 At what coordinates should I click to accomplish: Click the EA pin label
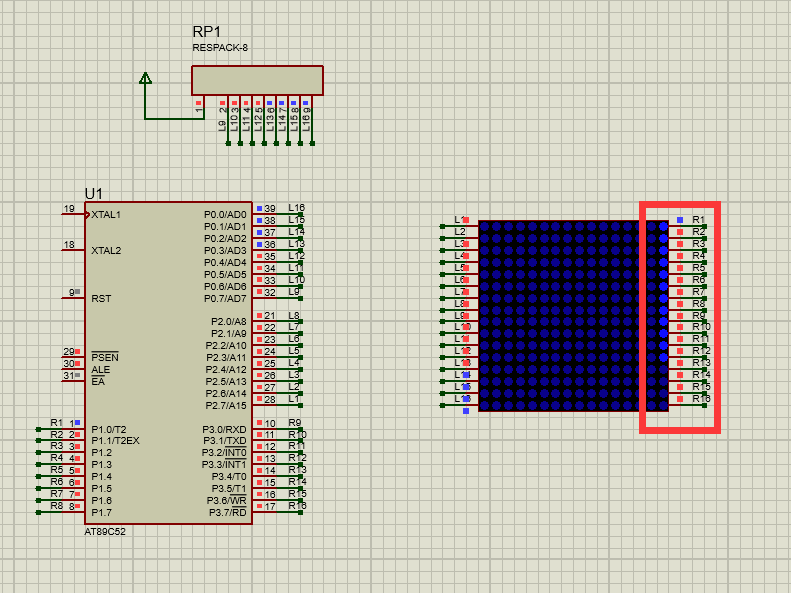pyautogui.click(x=98, y=382)
